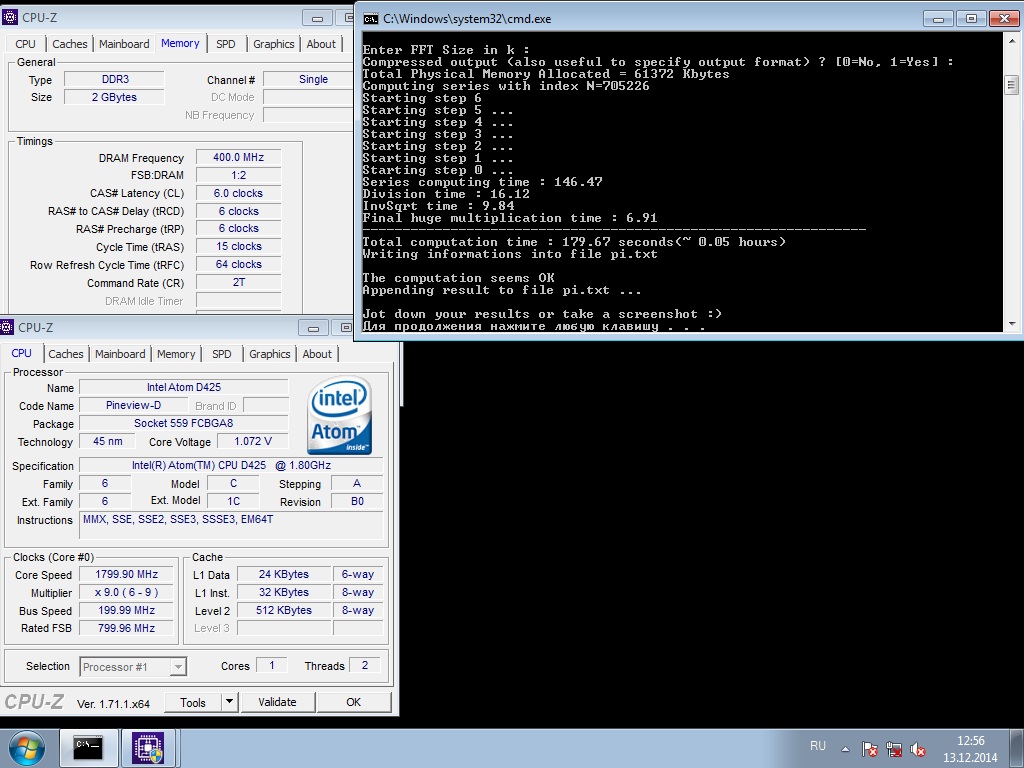This screenshot has width=1024, height=768.
Task: Click the Level 2 cache value 512 KBytes
Action: (x=283, y=610)
